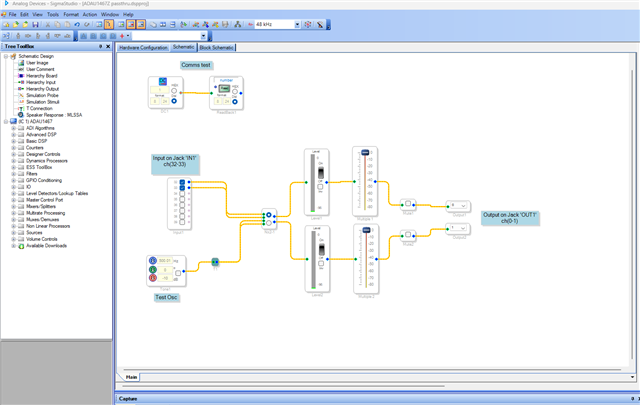640x405 pixels.
Task: Click the Tone1 frequency field 500.01
Action: tap(164, 260)
